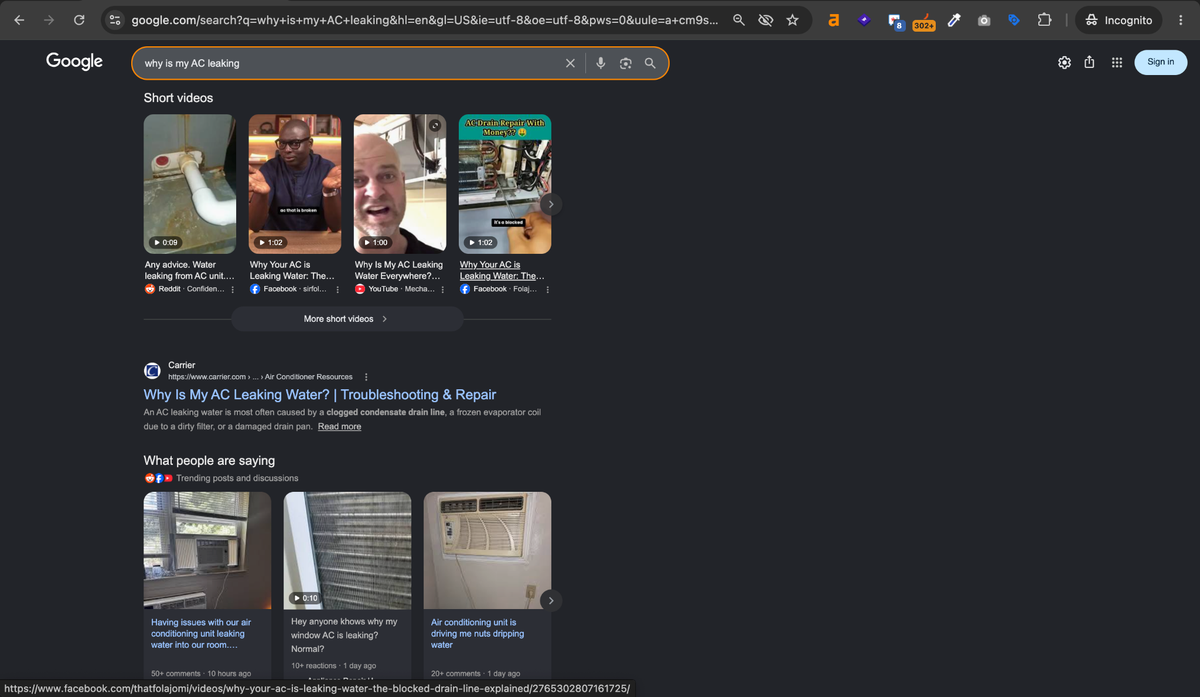Screen dimensions: 1200x697
Task: Click 'Read more' in Carrier snippet
Action: click(340, 427)
